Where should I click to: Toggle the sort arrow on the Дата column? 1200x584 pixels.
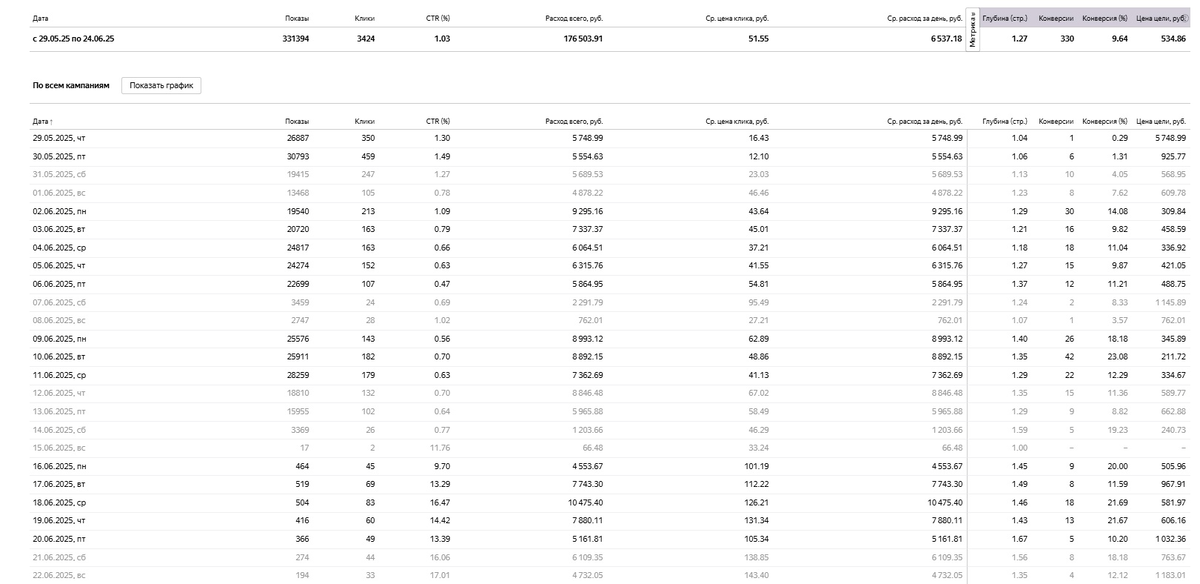pos(53,121)
